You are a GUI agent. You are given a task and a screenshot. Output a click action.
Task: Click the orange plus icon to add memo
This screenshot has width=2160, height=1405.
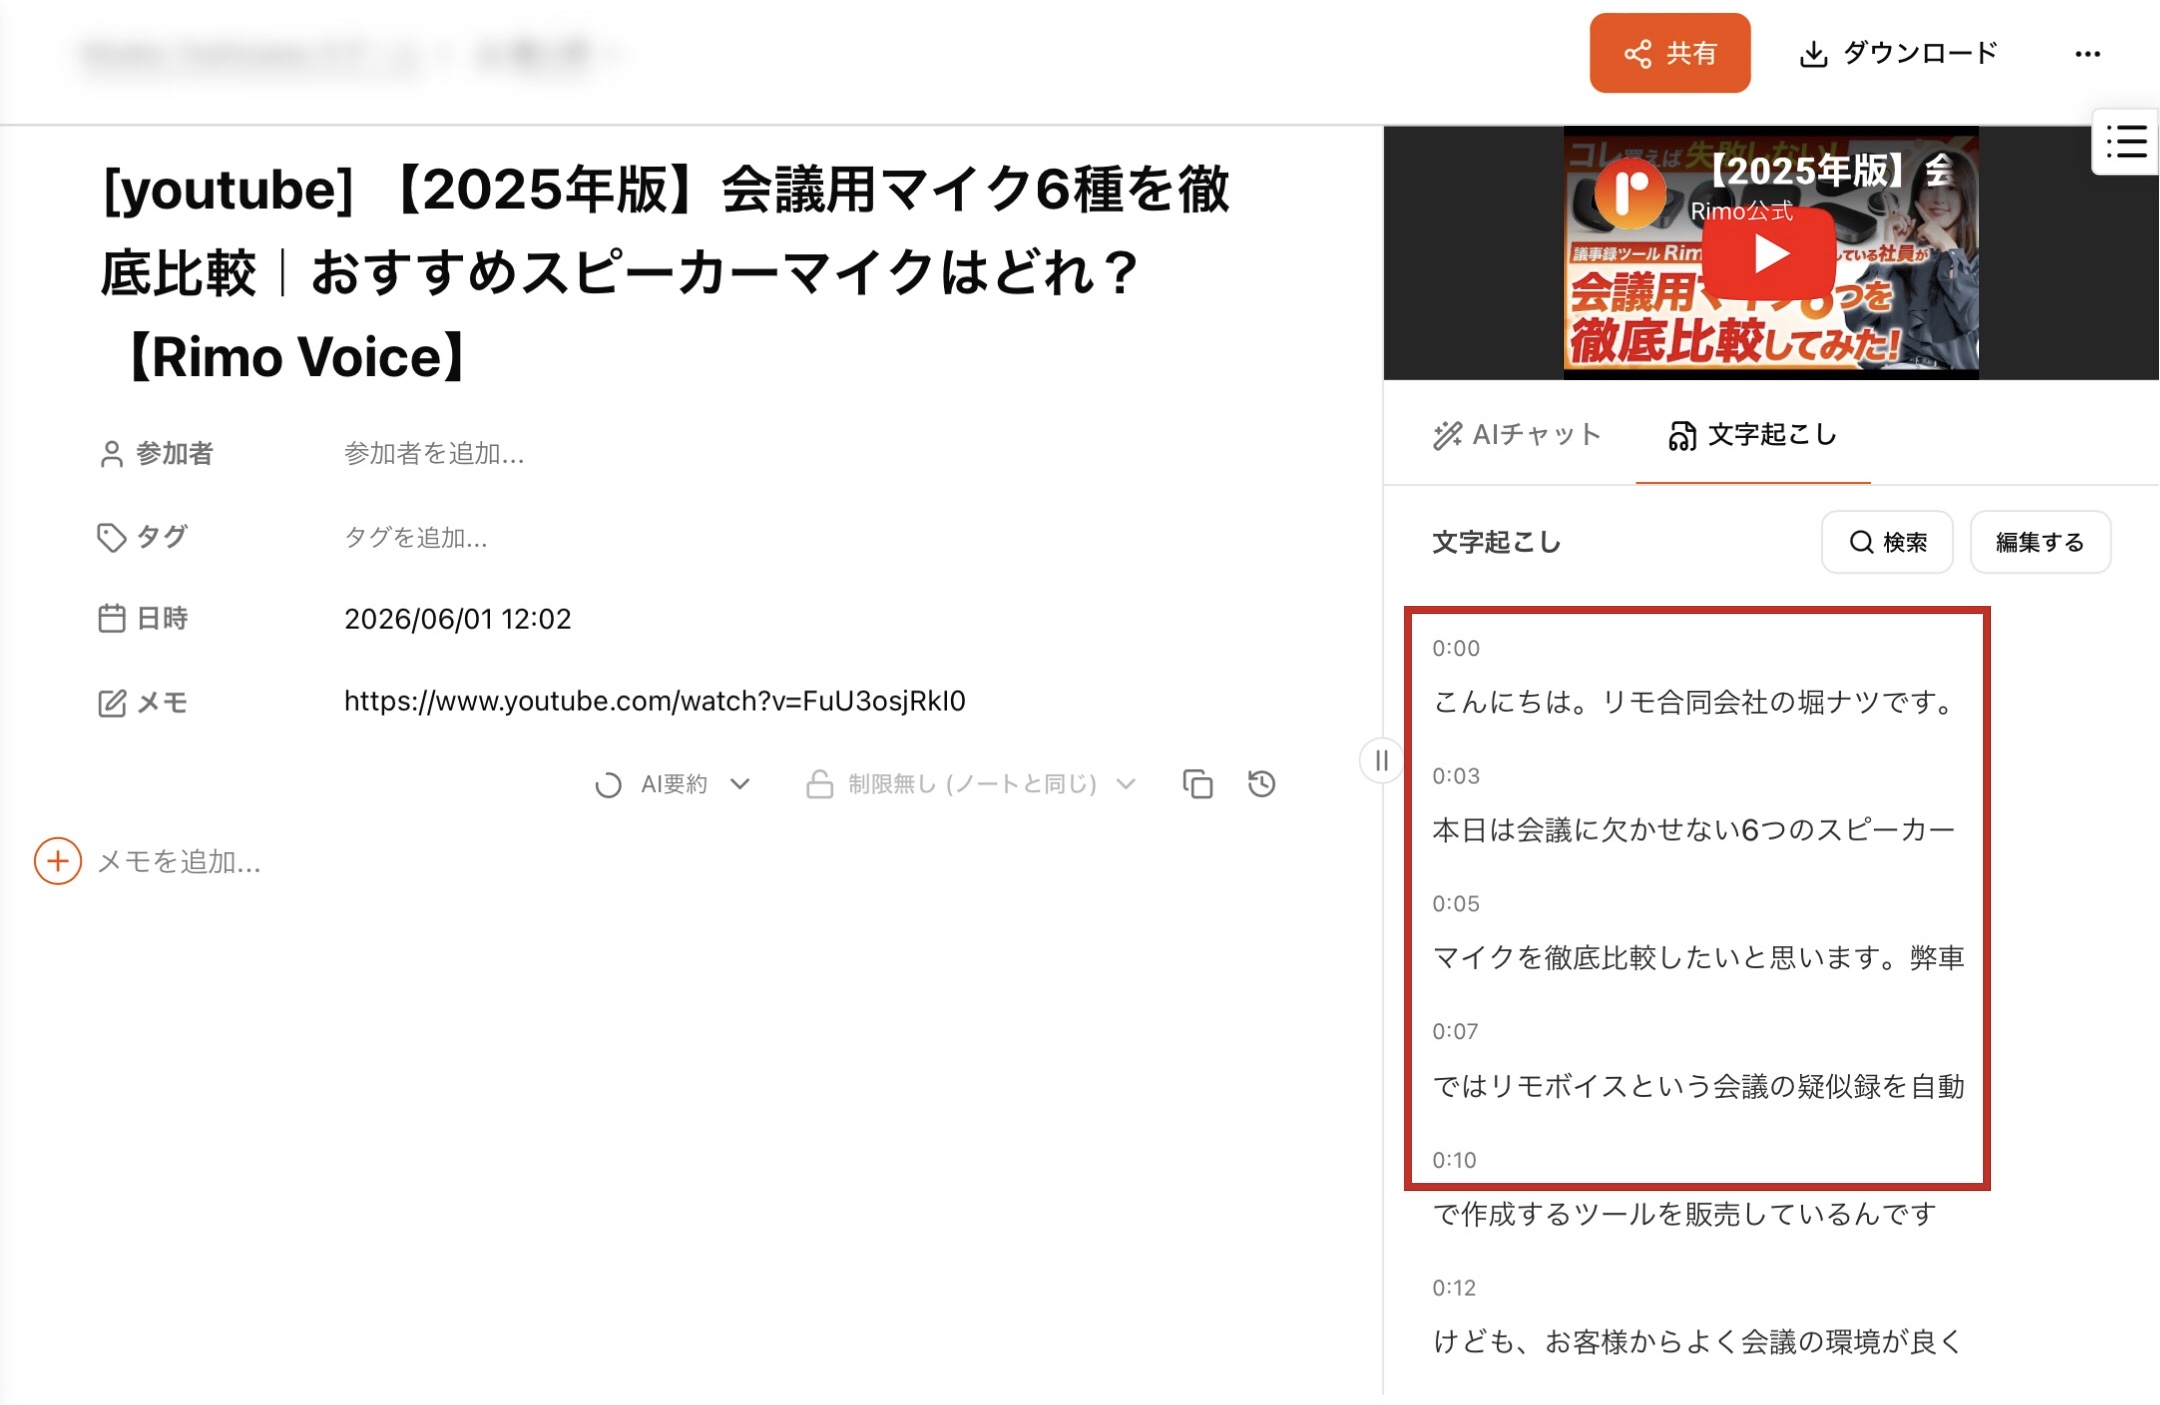(58, 861)
